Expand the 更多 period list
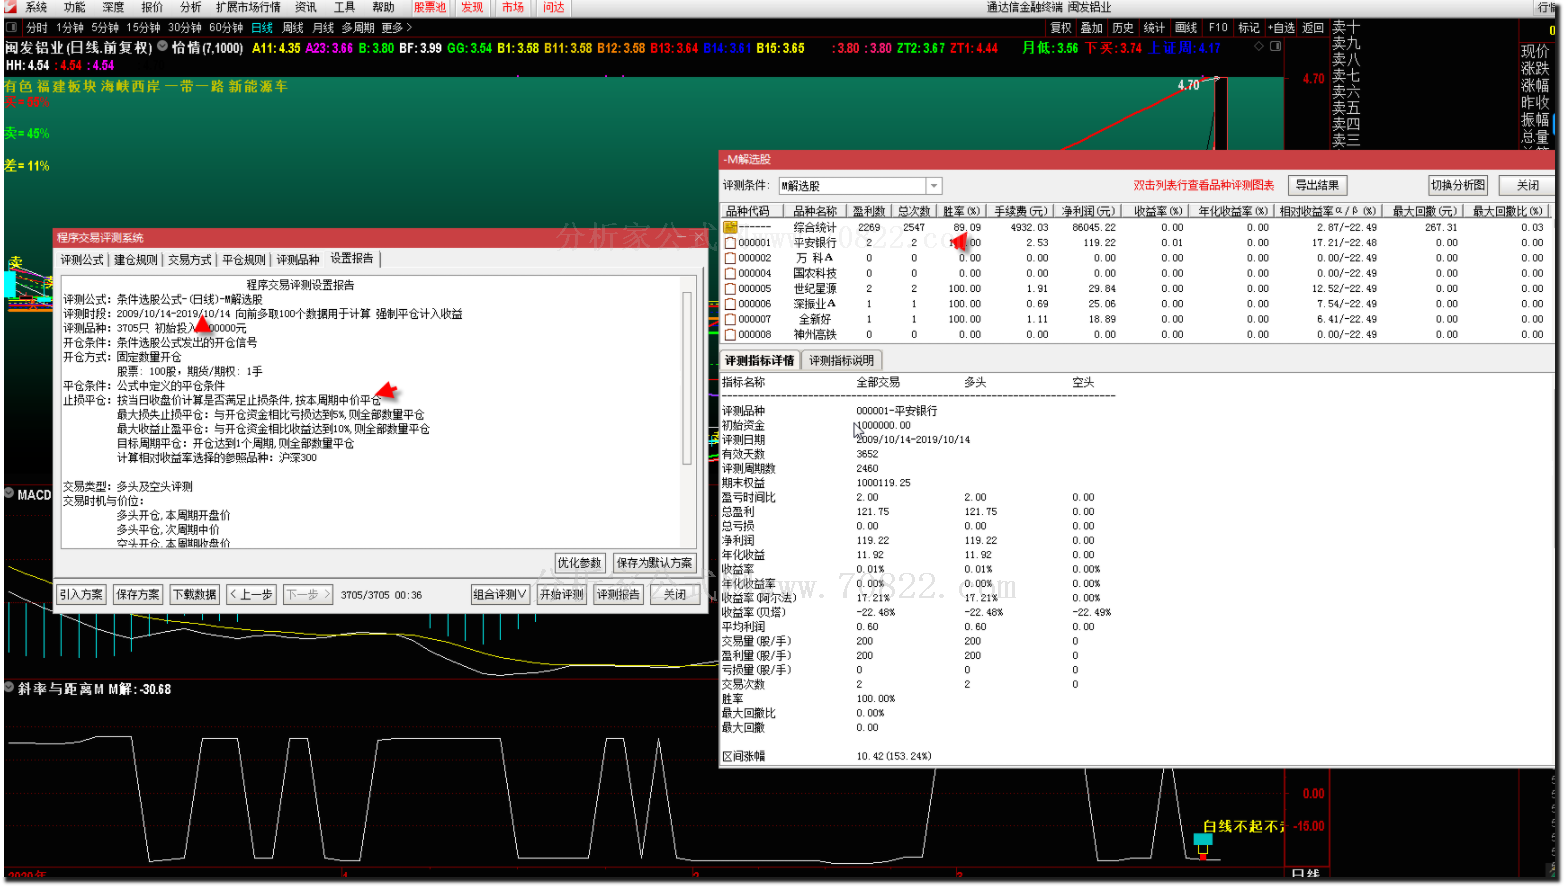 coord(397,28)
